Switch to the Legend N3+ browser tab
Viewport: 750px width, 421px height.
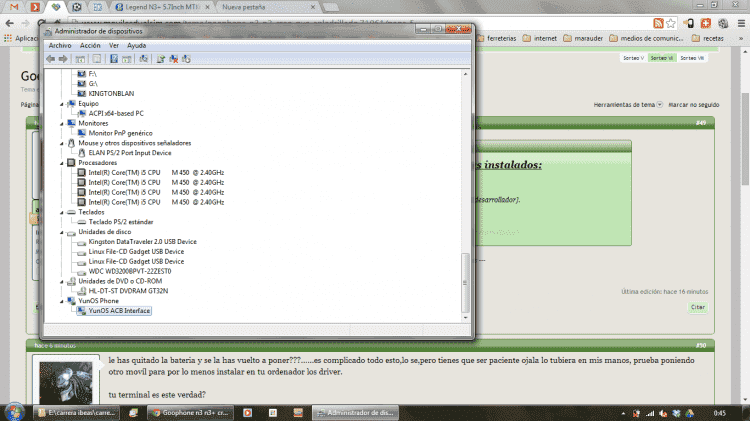tap(162, 7)
